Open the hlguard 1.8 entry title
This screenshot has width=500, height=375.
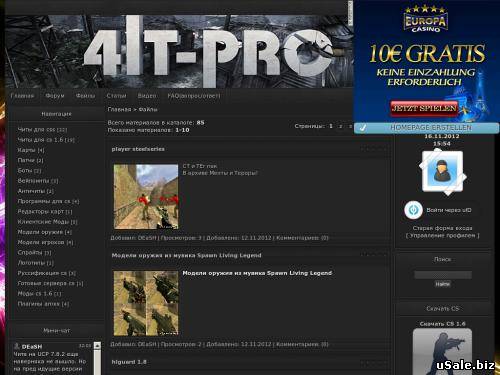pyautogui.click(x=129, y=362)
